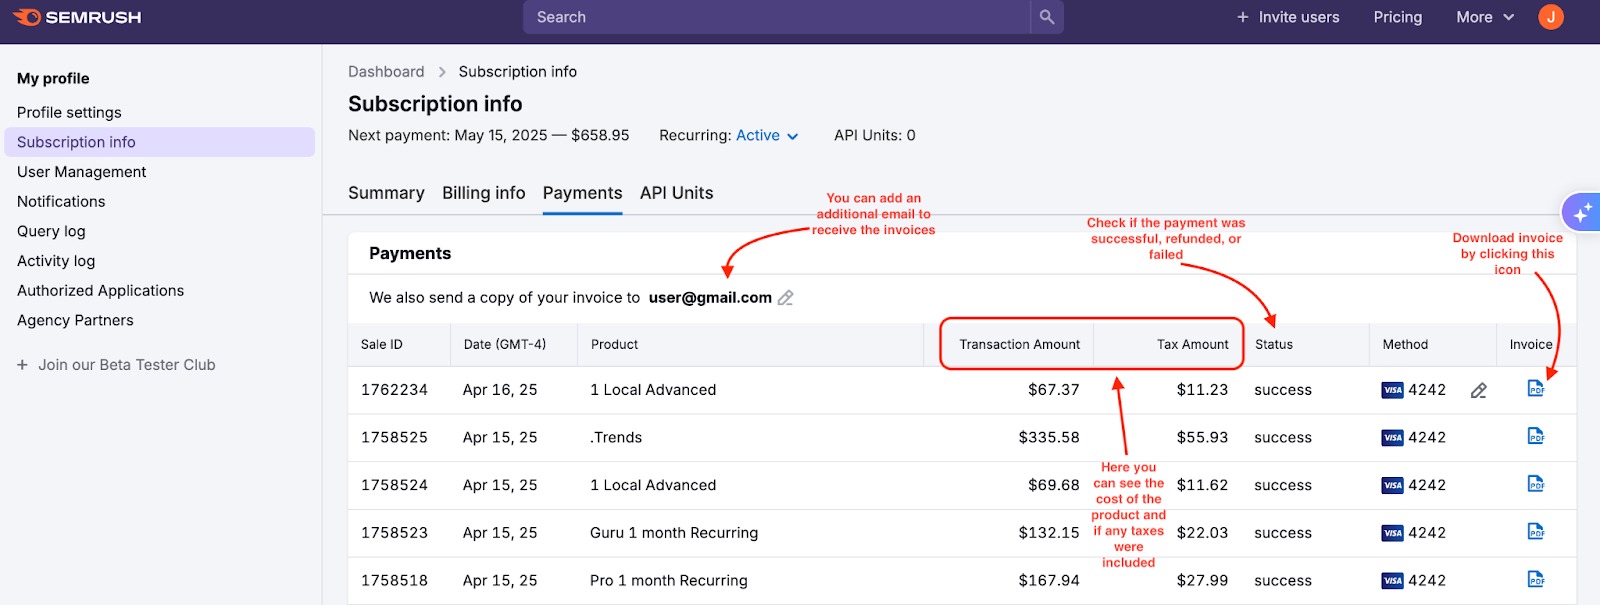Open the More menu in header
This screenshot has width=1600, height=605.
[x=1484, y=17]
